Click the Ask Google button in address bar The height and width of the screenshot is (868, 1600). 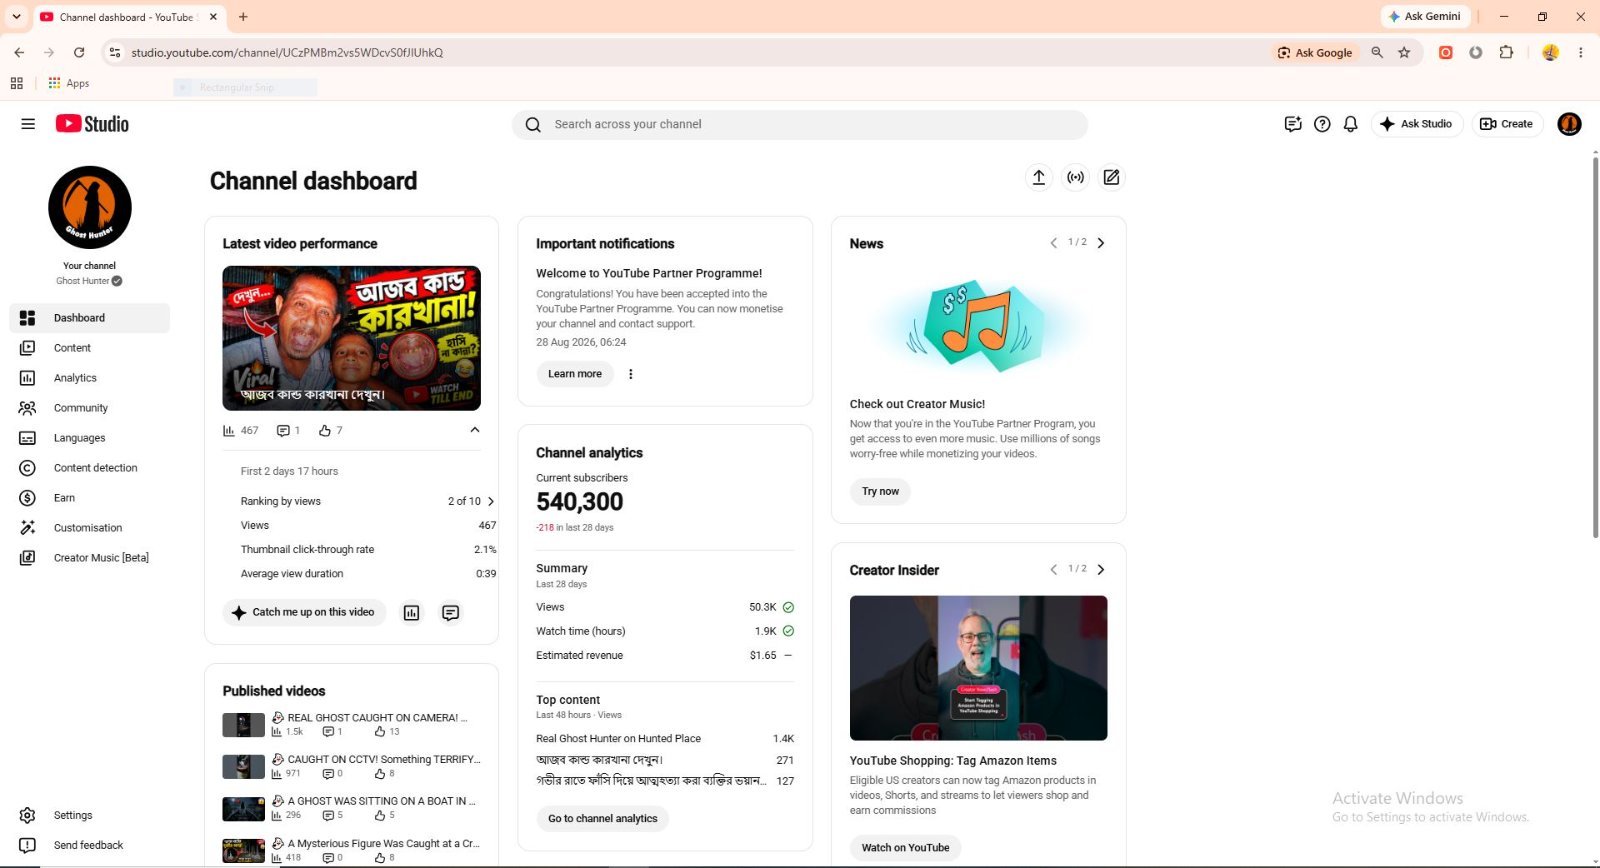pos(1314,53)
